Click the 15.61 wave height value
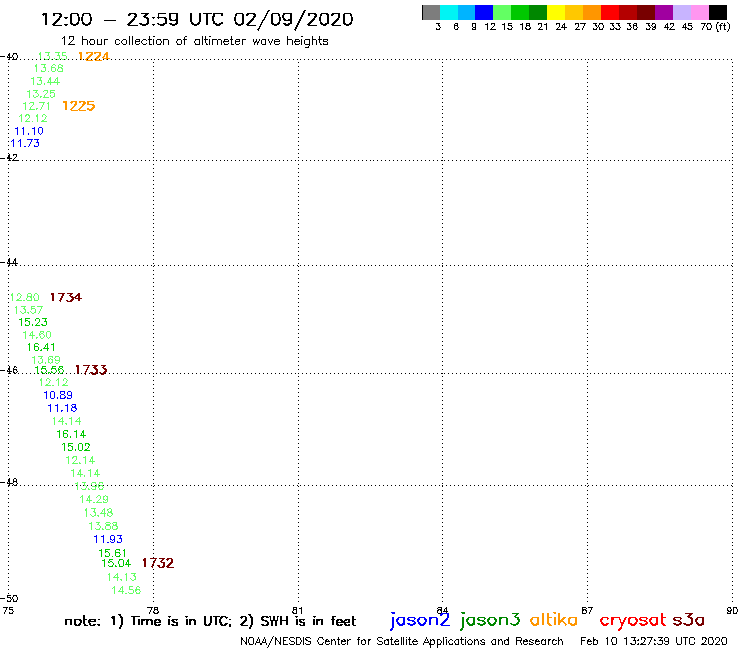Viewport: 740px width, 650px height. click(112, 553)
